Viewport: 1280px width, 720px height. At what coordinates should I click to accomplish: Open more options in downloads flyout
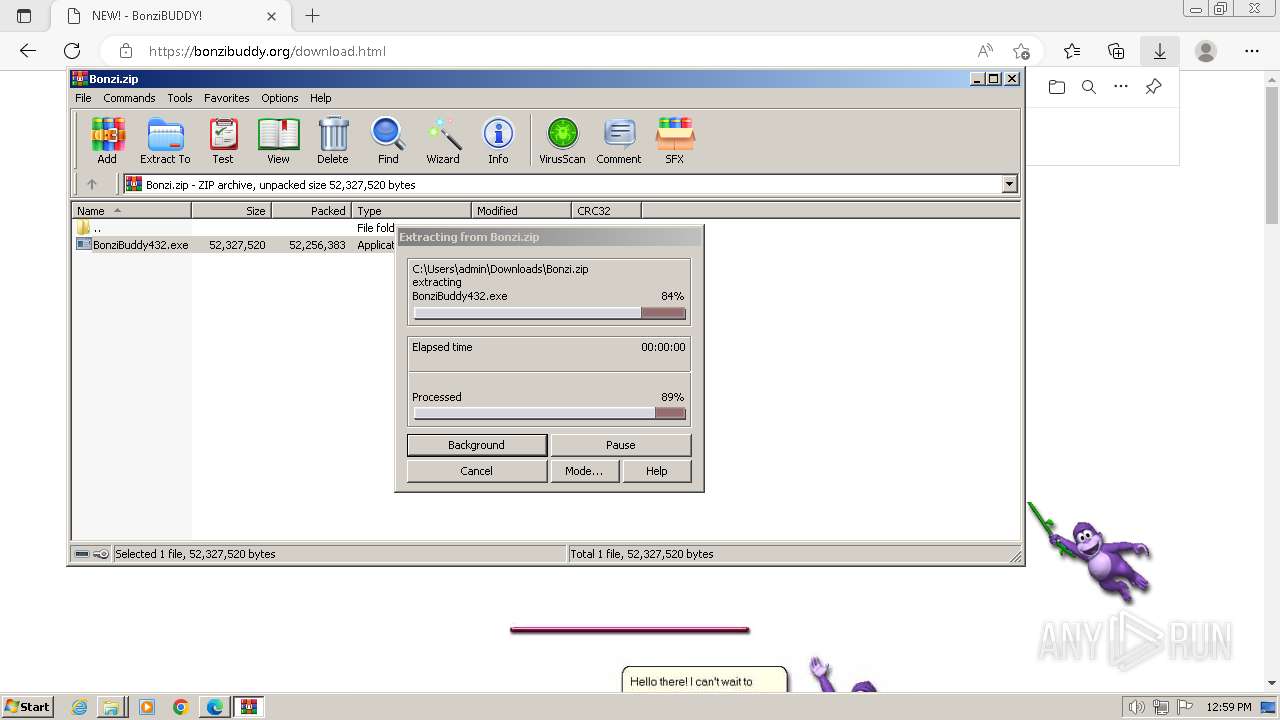(1121, 87)
